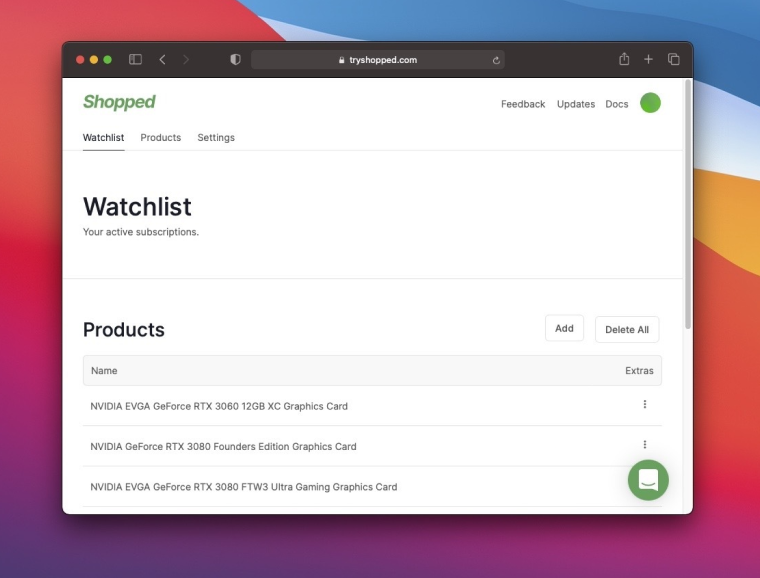Switch to the Products tab
Image resolution: width=760 pixels, height=578 pixels.
pos(160,138)
